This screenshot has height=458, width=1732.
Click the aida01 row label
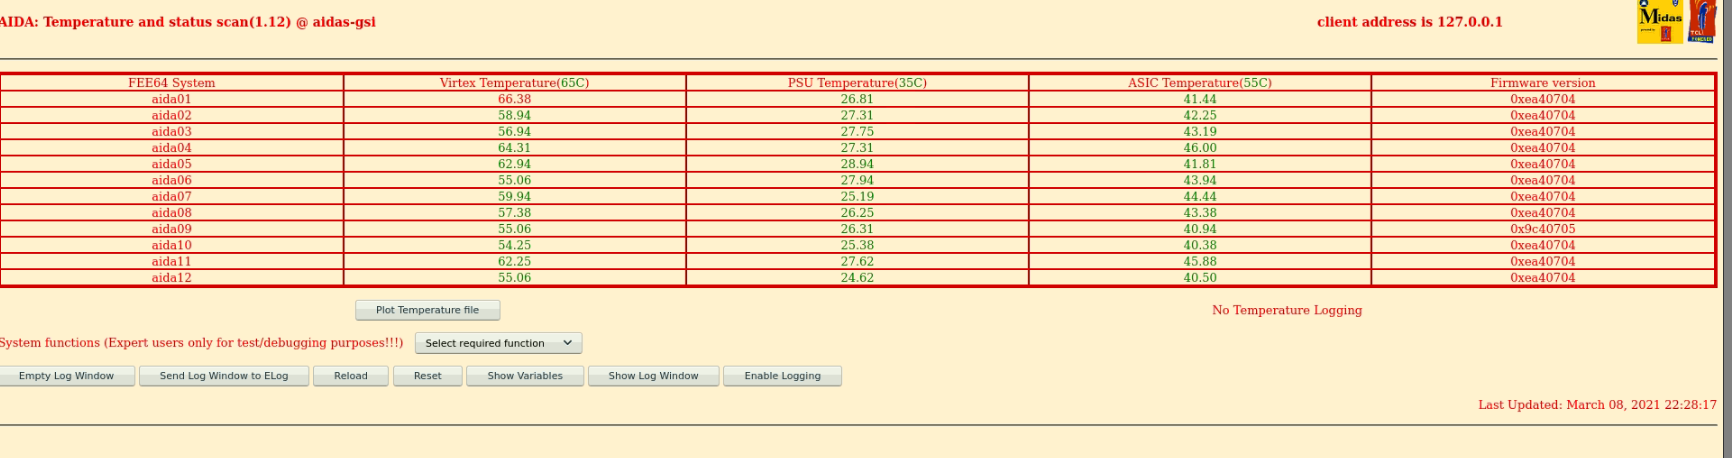point(172,99)
